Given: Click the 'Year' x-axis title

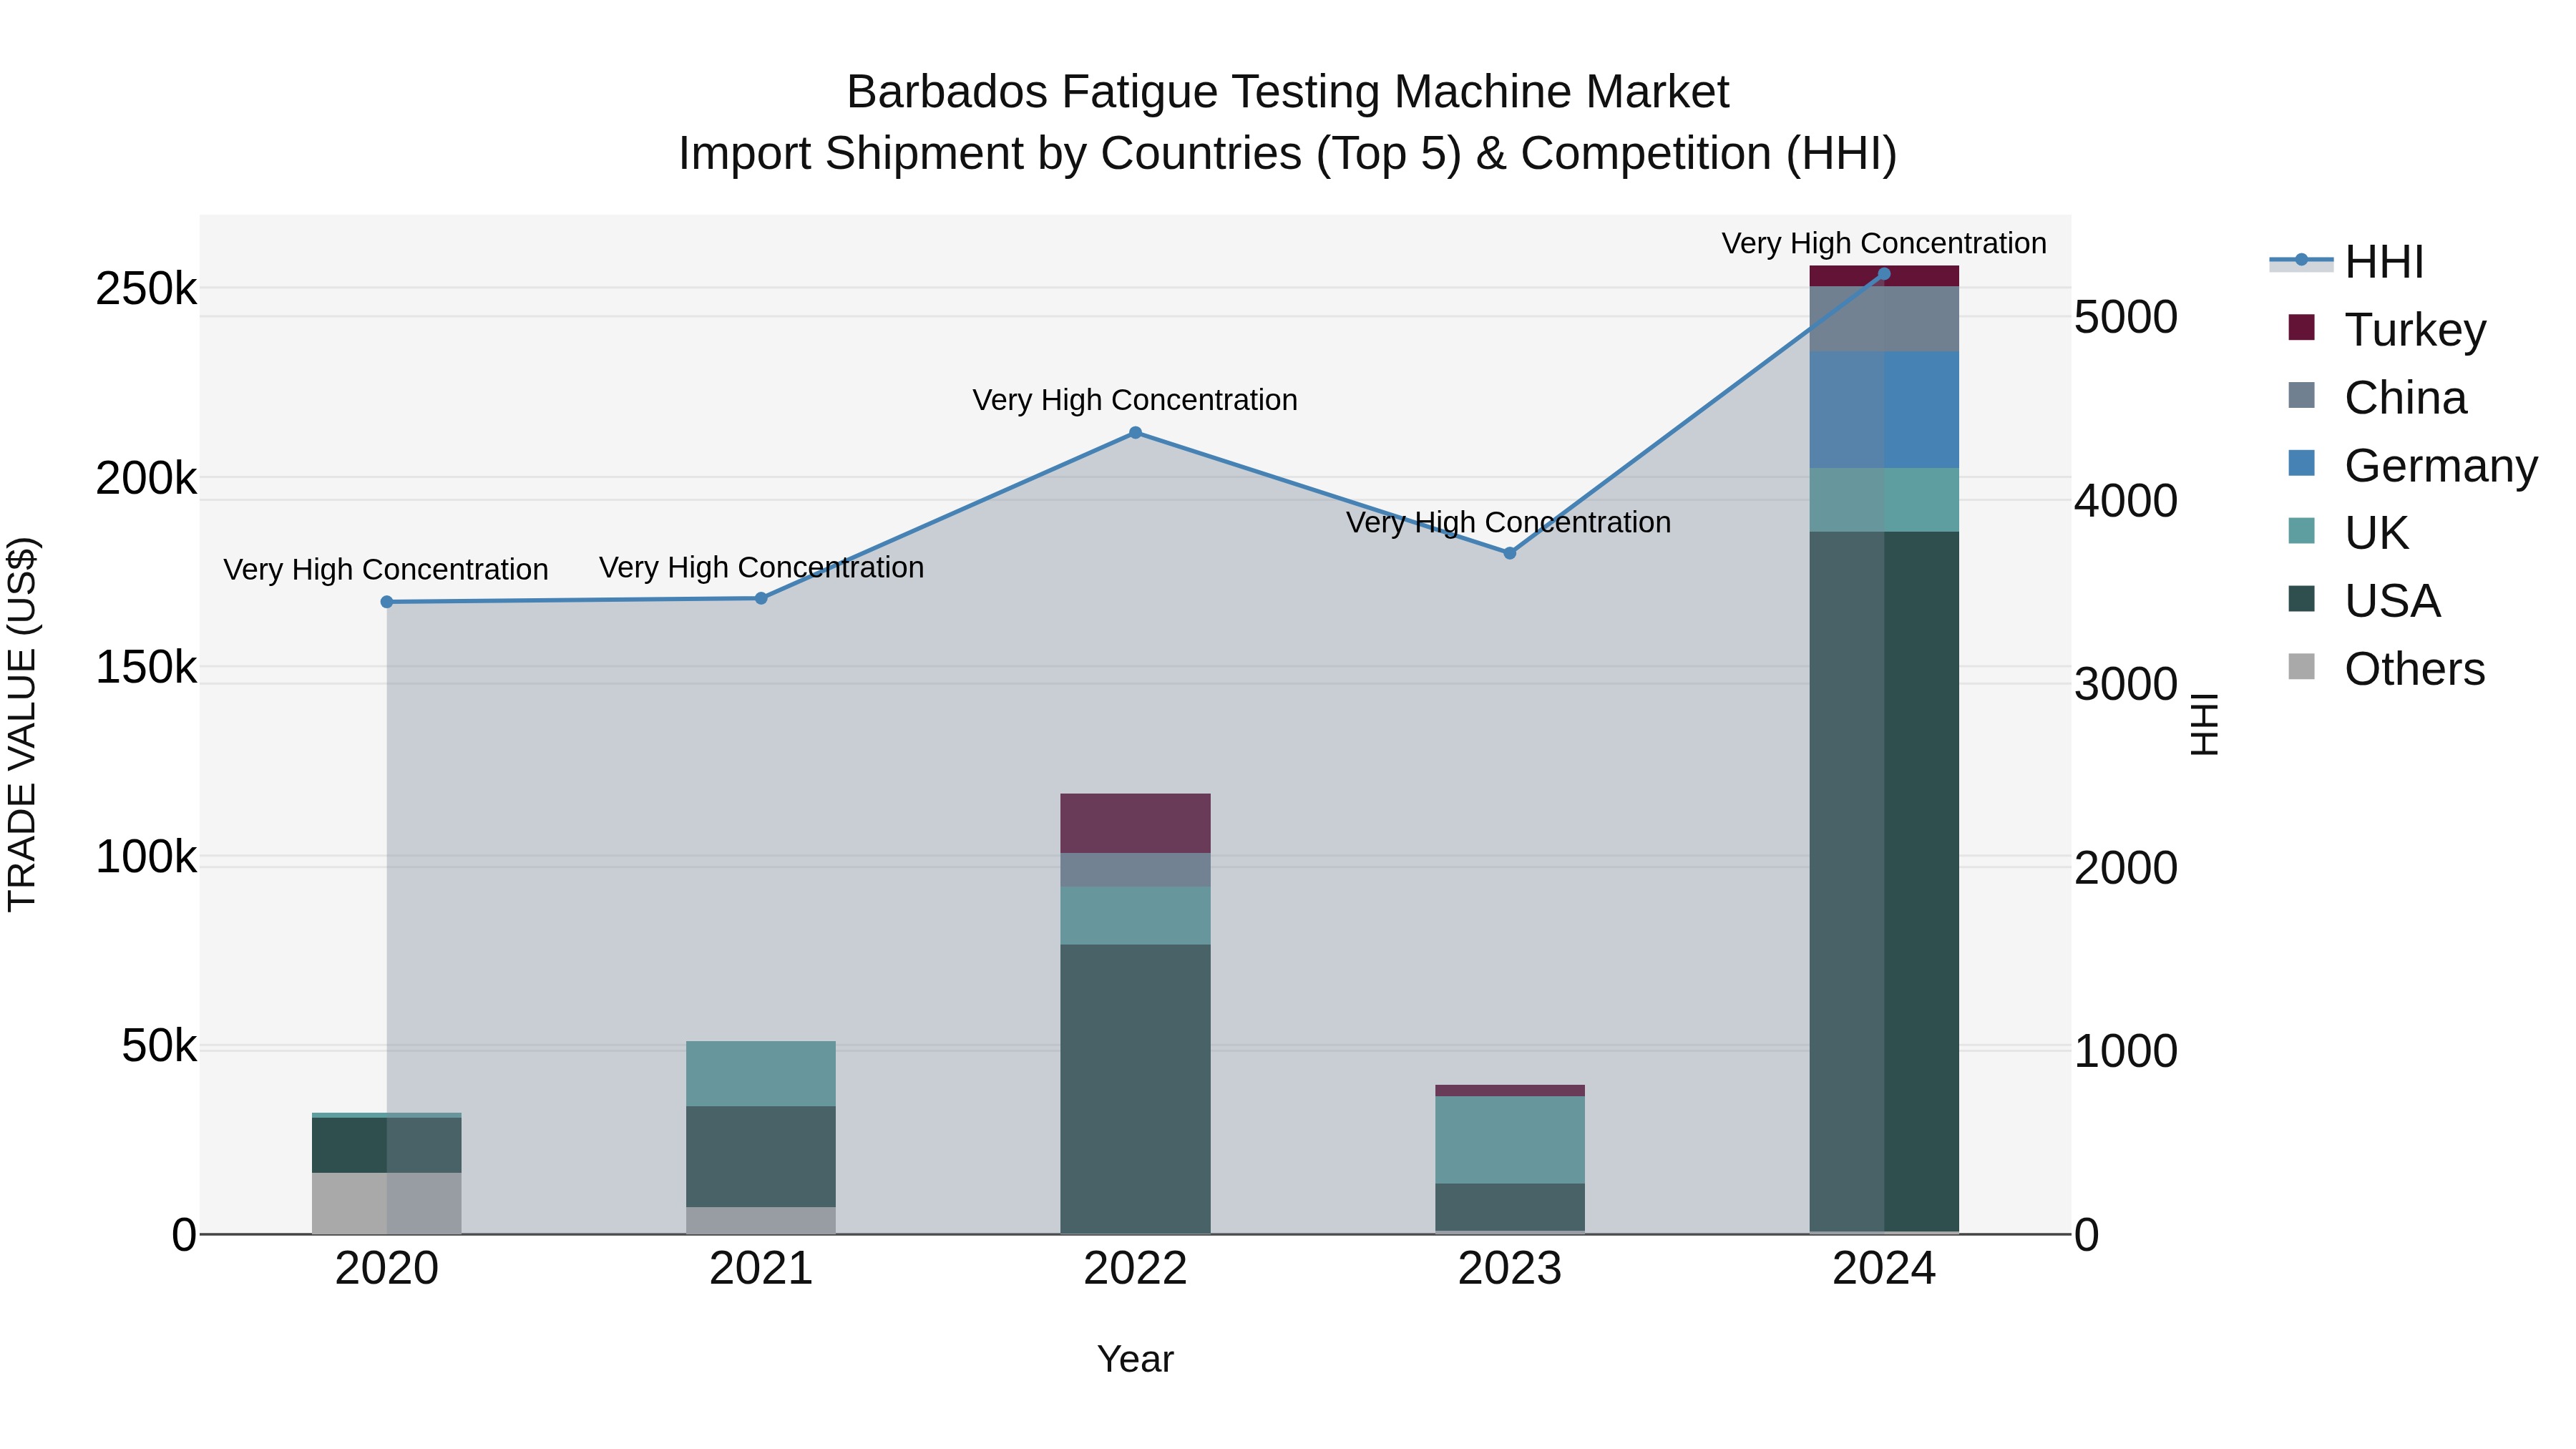Looking at the screenshot, I should (x=1135, y=1360).
